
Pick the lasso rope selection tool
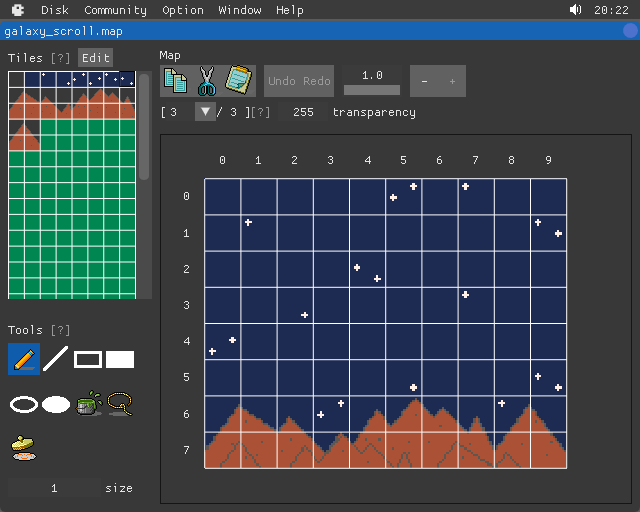(120, 403)
